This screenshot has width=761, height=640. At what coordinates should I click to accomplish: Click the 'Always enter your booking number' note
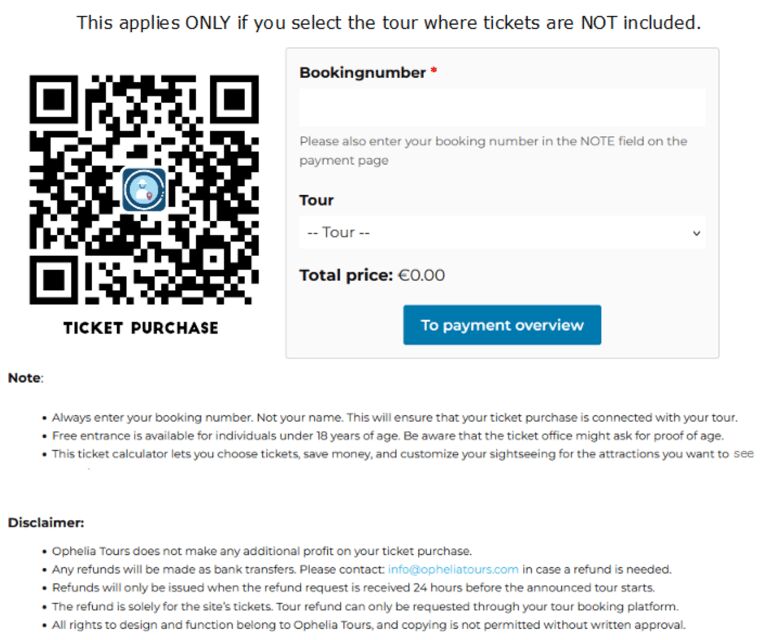(394, 417)
